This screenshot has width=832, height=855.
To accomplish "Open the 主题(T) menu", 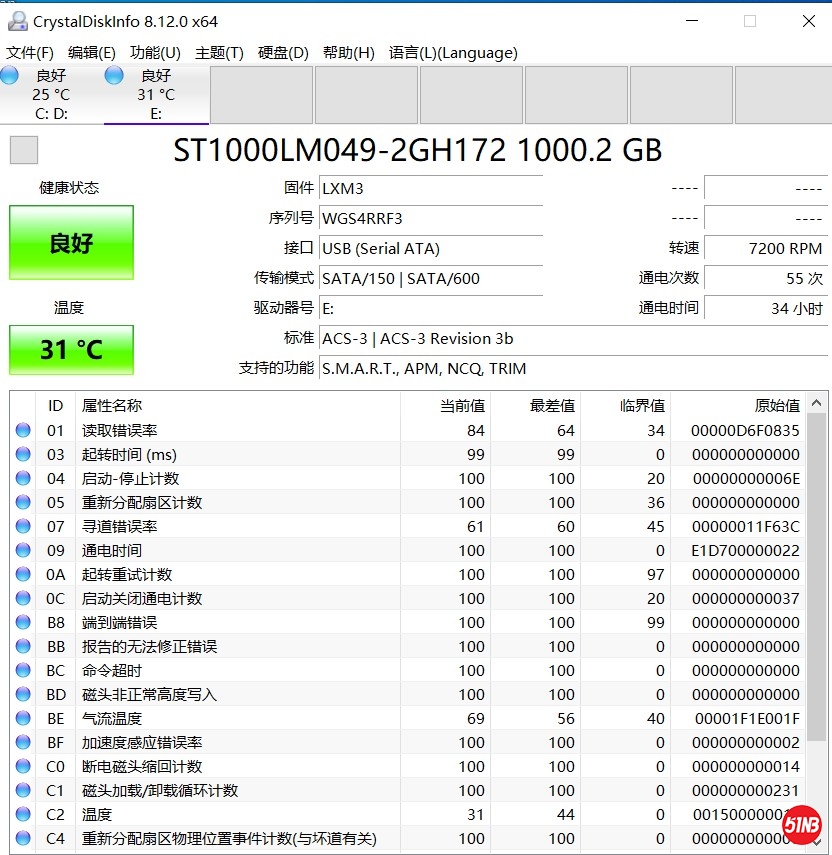I will 219,53.
